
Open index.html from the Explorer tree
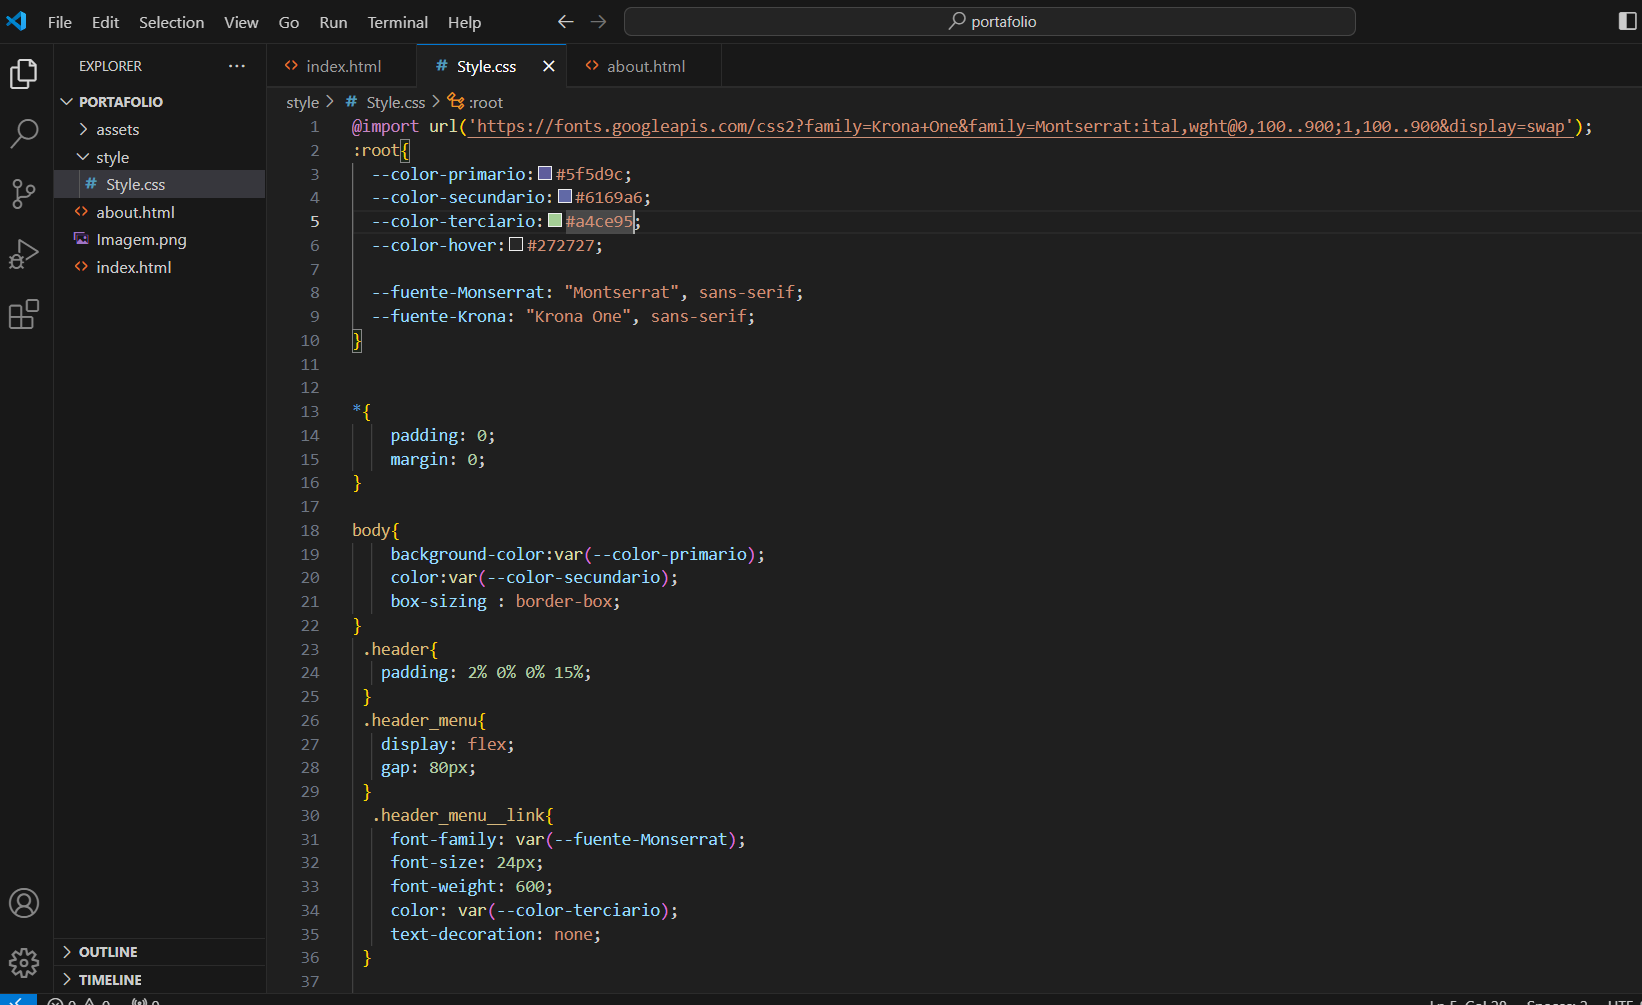coord(160,267)
